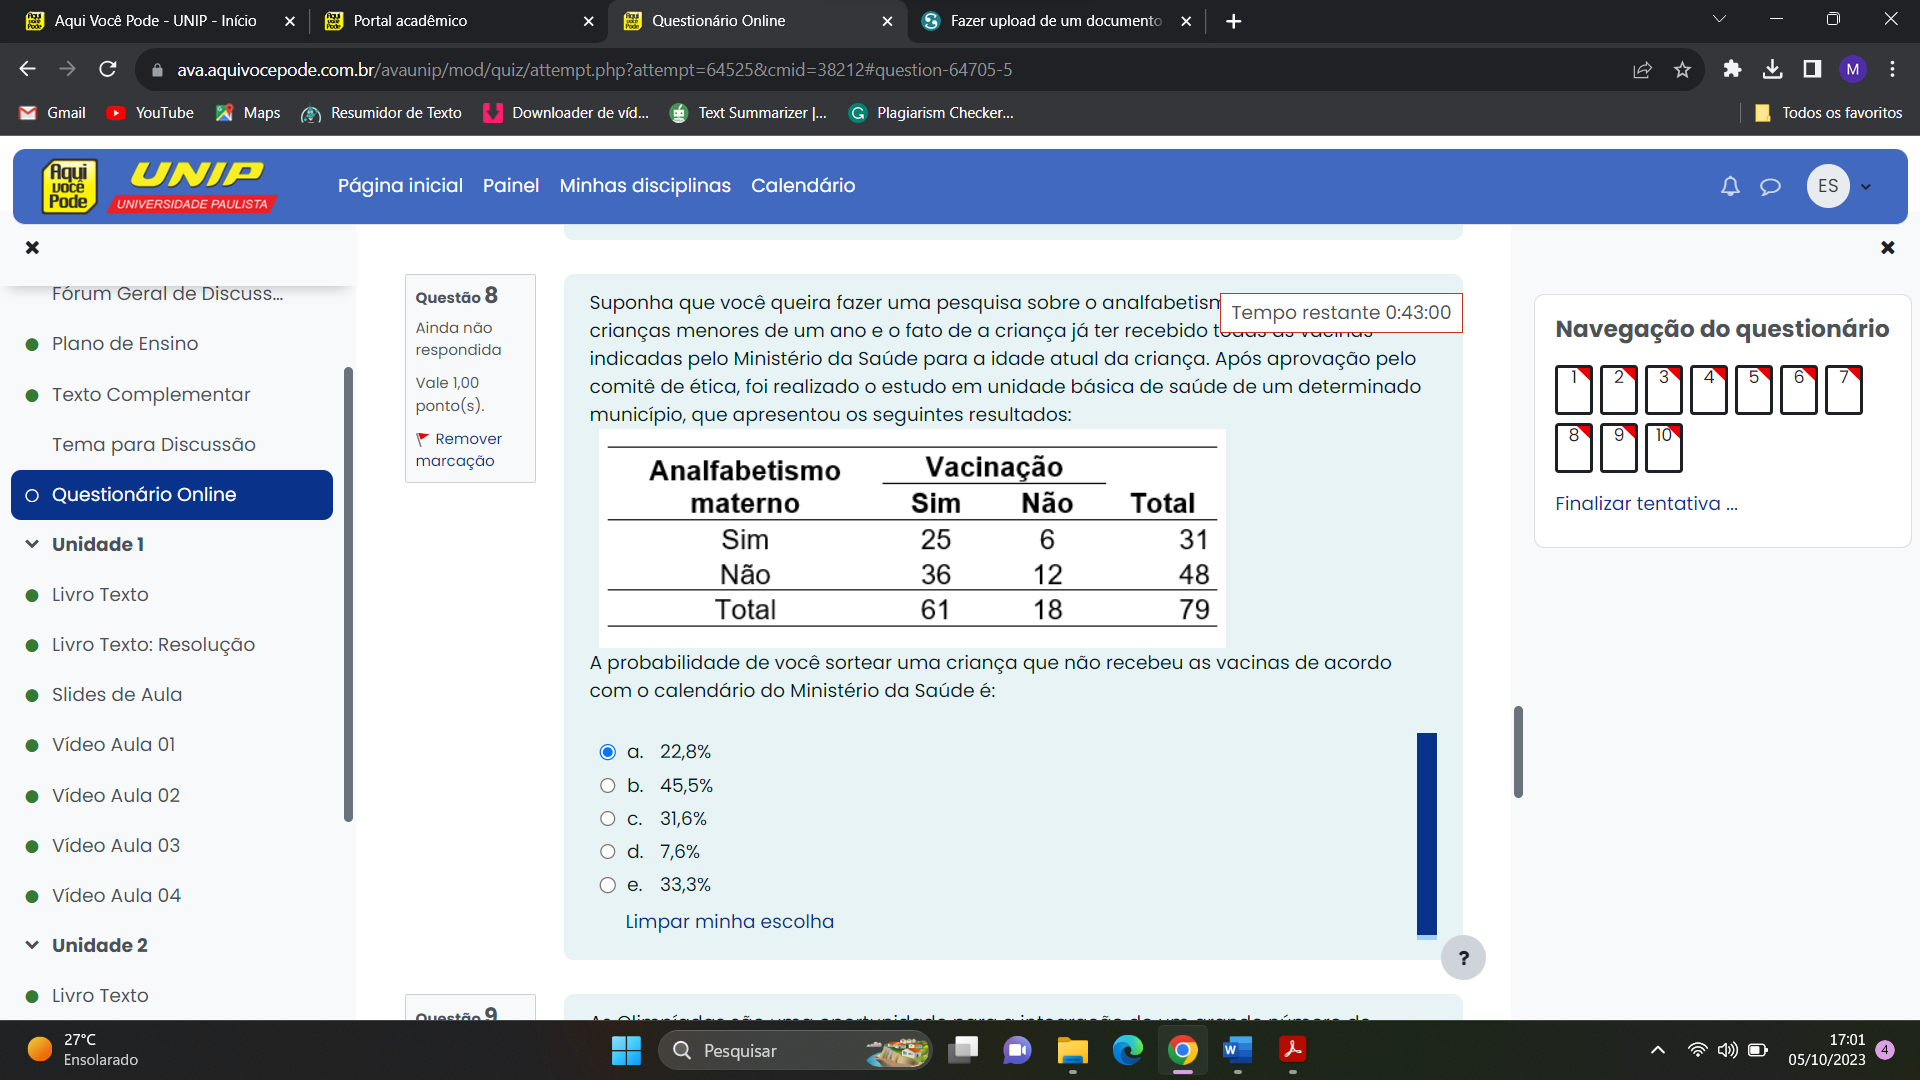
Task: Jump to question 10 in navigation
Action: (x=1663, y=448)
